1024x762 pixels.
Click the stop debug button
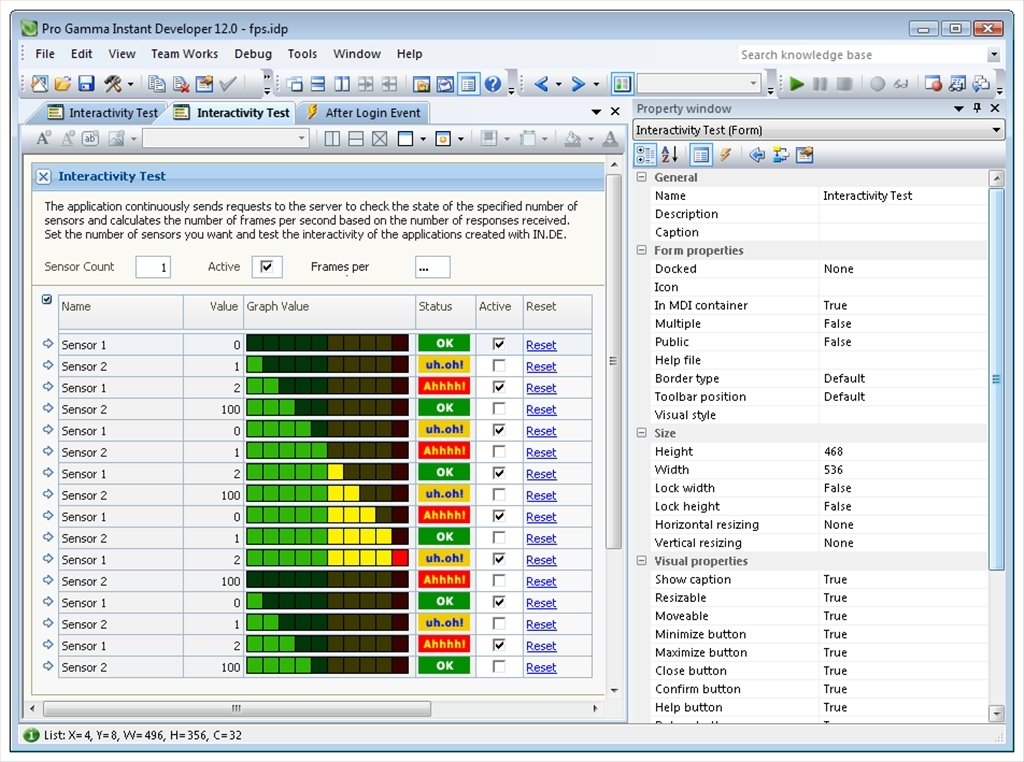point(844,84)
